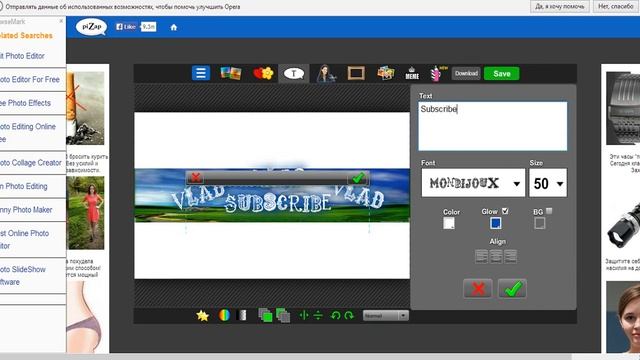Click the green Save button
The image size is (640, 360).
point(502,73)
